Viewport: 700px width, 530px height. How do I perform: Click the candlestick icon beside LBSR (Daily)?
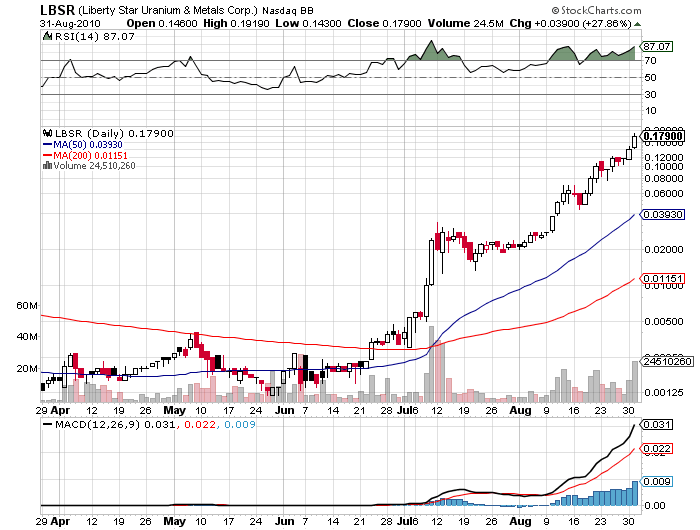point(47,133)
